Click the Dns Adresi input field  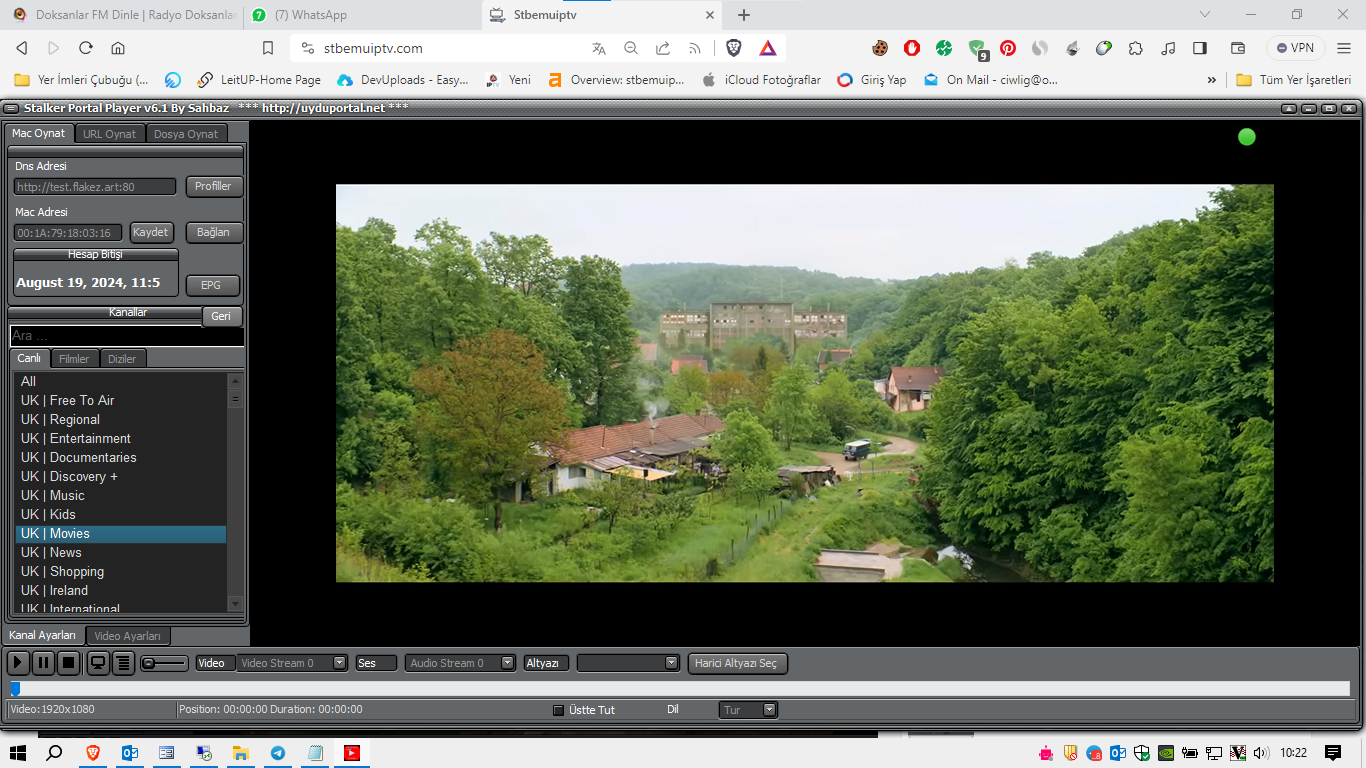(95, 187)
